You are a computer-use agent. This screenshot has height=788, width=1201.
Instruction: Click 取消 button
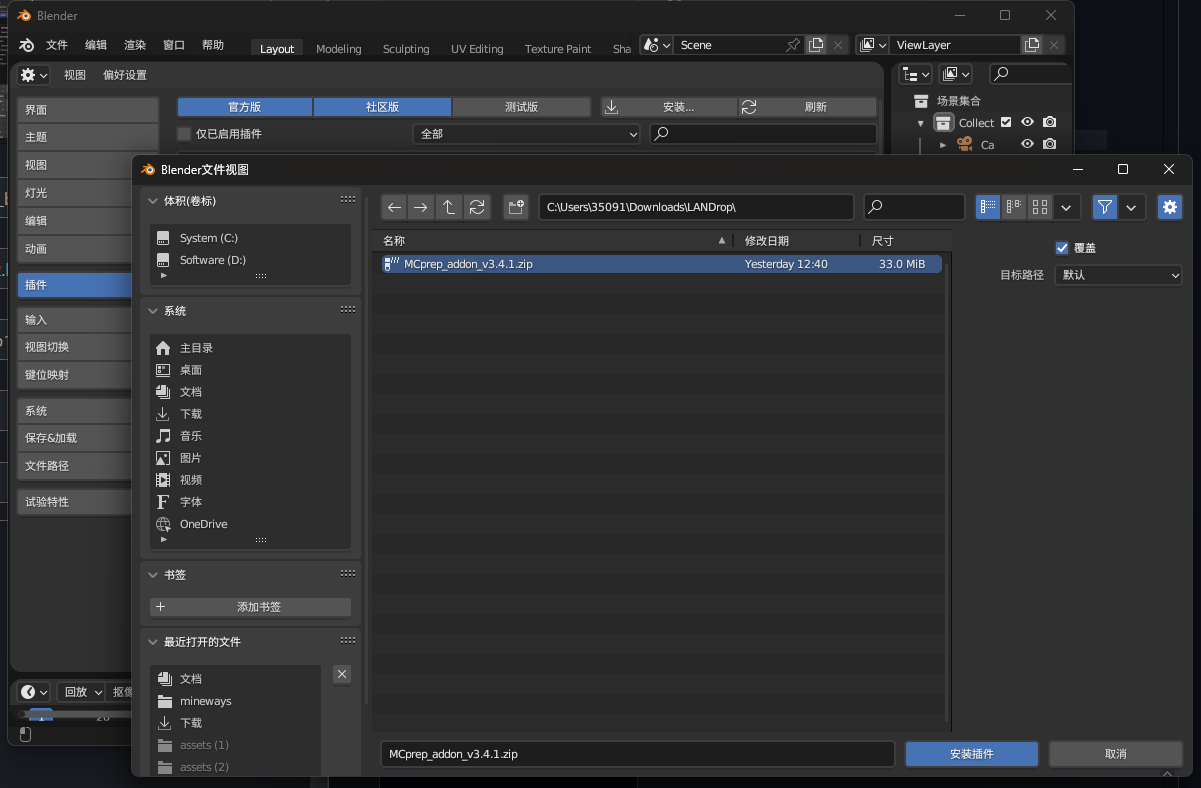pyautogui.click(x=1115, y=754)
